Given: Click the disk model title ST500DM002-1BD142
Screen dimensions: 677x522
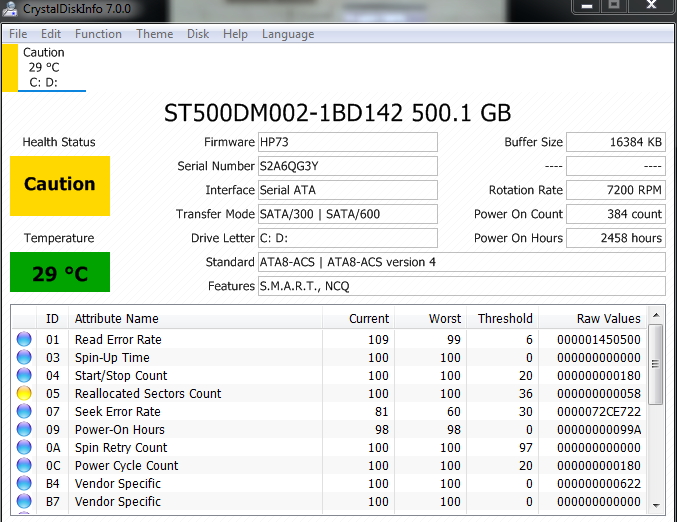Looking at the screenshot, I should point(283,113).
